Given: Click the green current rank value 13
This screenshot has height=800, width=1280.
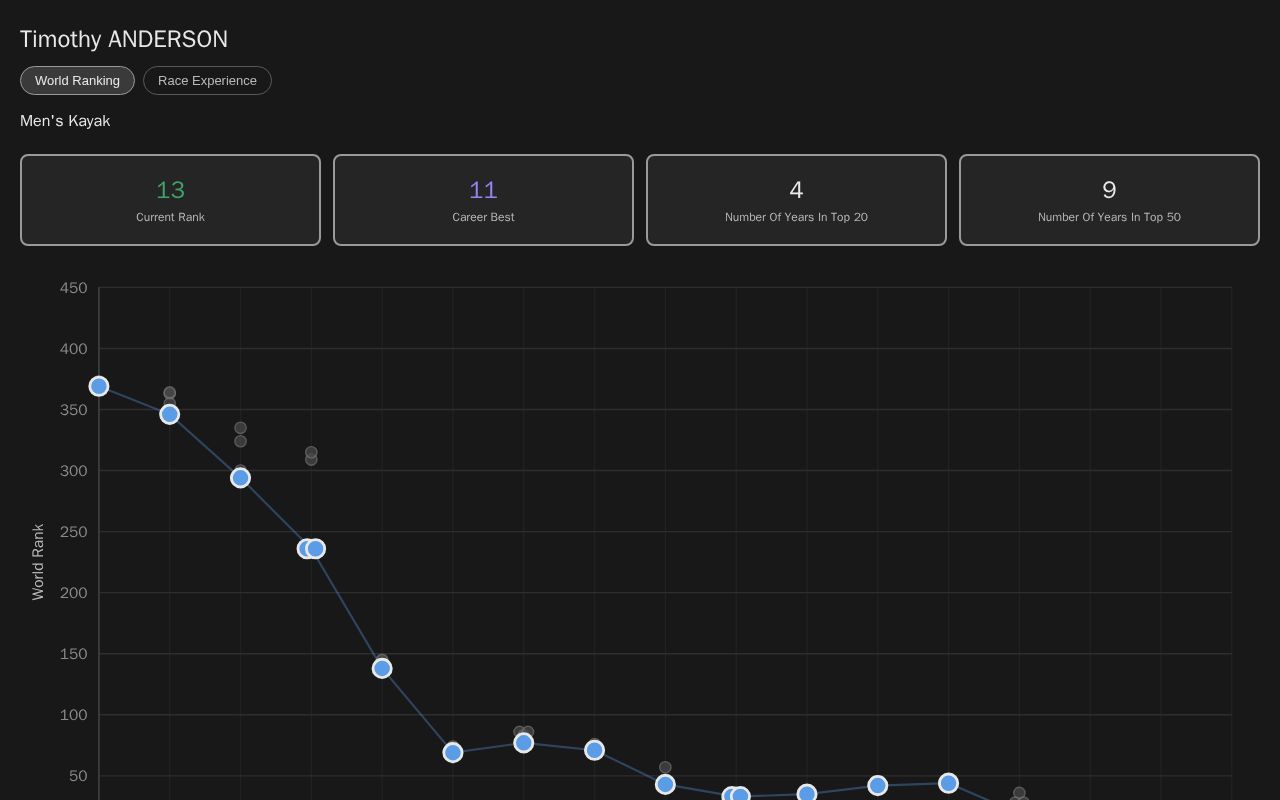Looking at the screenshot, I should (x=170, y=190).
